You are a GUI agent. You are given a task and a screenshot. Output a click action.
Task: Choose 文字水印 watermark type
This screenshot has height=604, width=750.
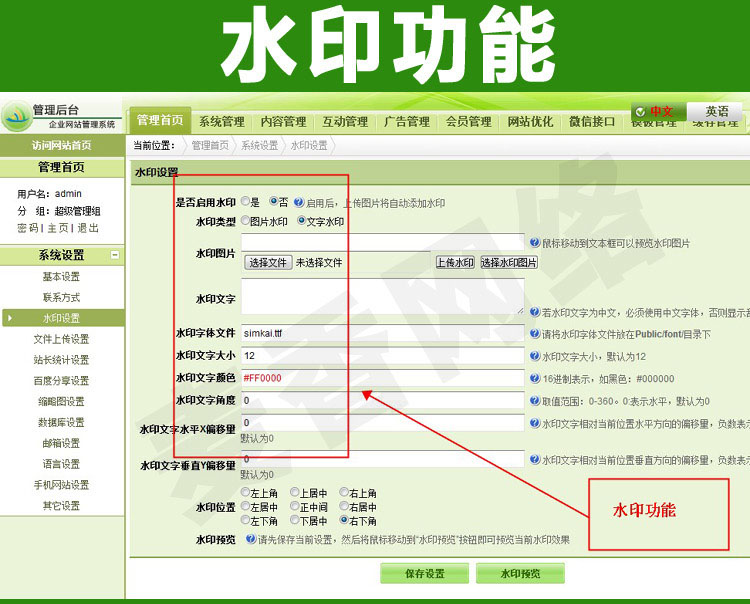(x=302, y=220)
